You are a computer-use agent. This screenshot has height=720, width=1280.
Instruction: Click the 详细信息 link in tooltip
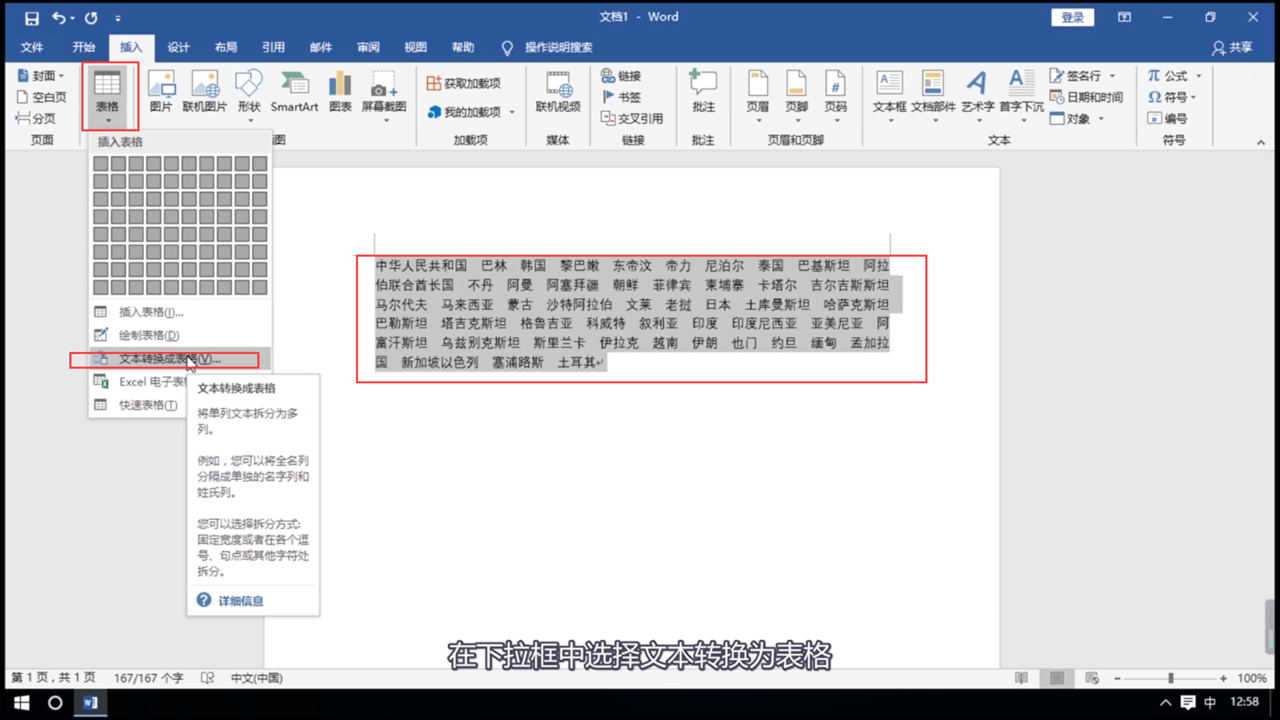(x=241, y=601)
